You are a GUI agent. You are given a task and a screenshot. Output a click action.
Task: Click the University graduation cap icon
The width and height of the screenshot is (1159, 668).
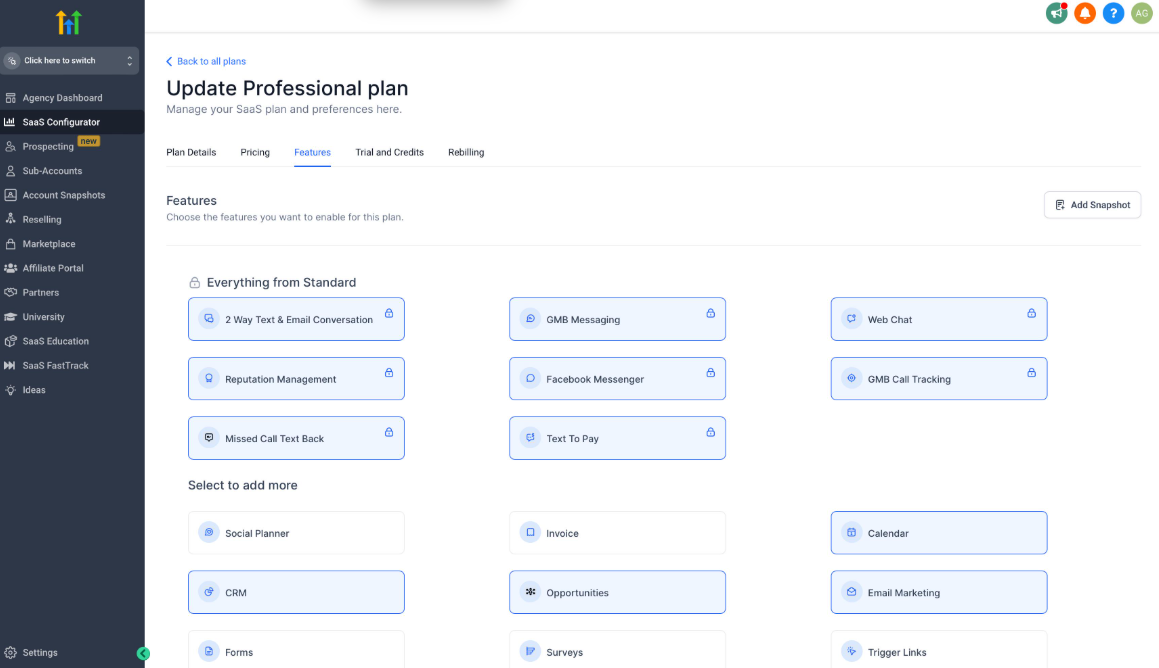10,317
